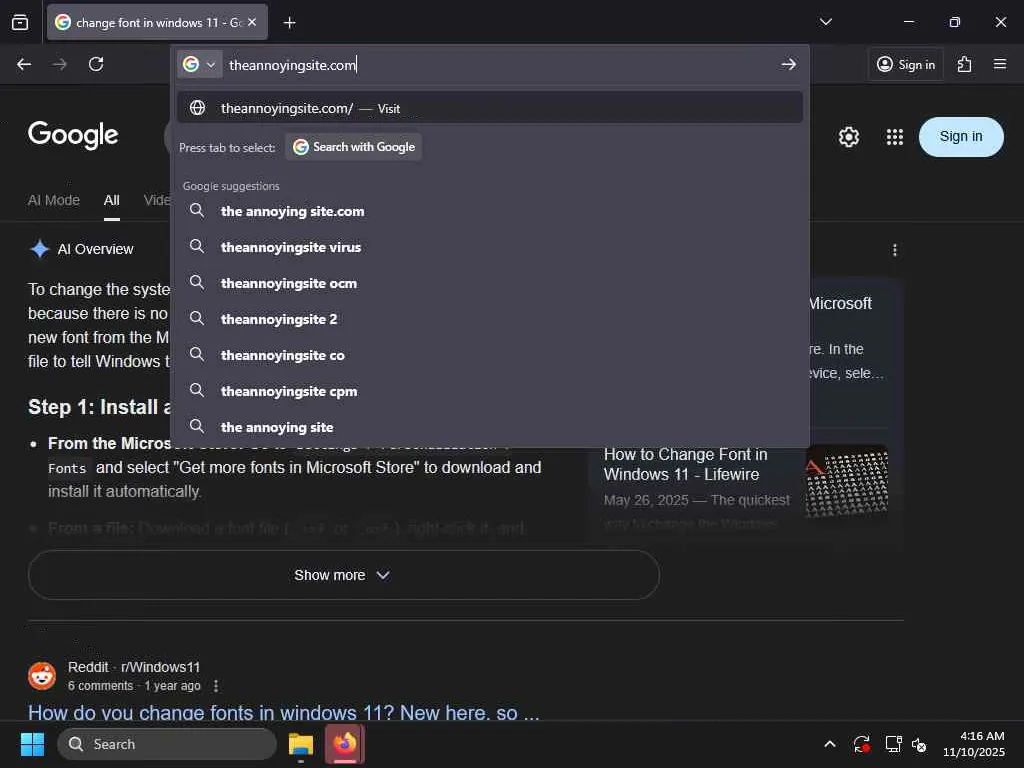The height and width of the screenshot is (768, 1024).
Task: Open the Firefox application menu
Action: pos(1000,64)
